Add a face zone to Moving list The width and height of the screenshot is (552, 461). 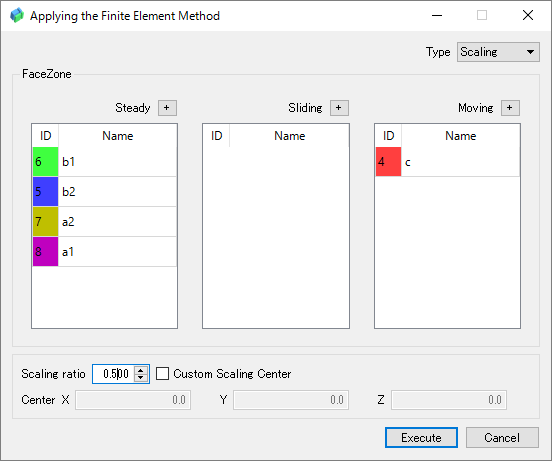(x=510, y=108)
